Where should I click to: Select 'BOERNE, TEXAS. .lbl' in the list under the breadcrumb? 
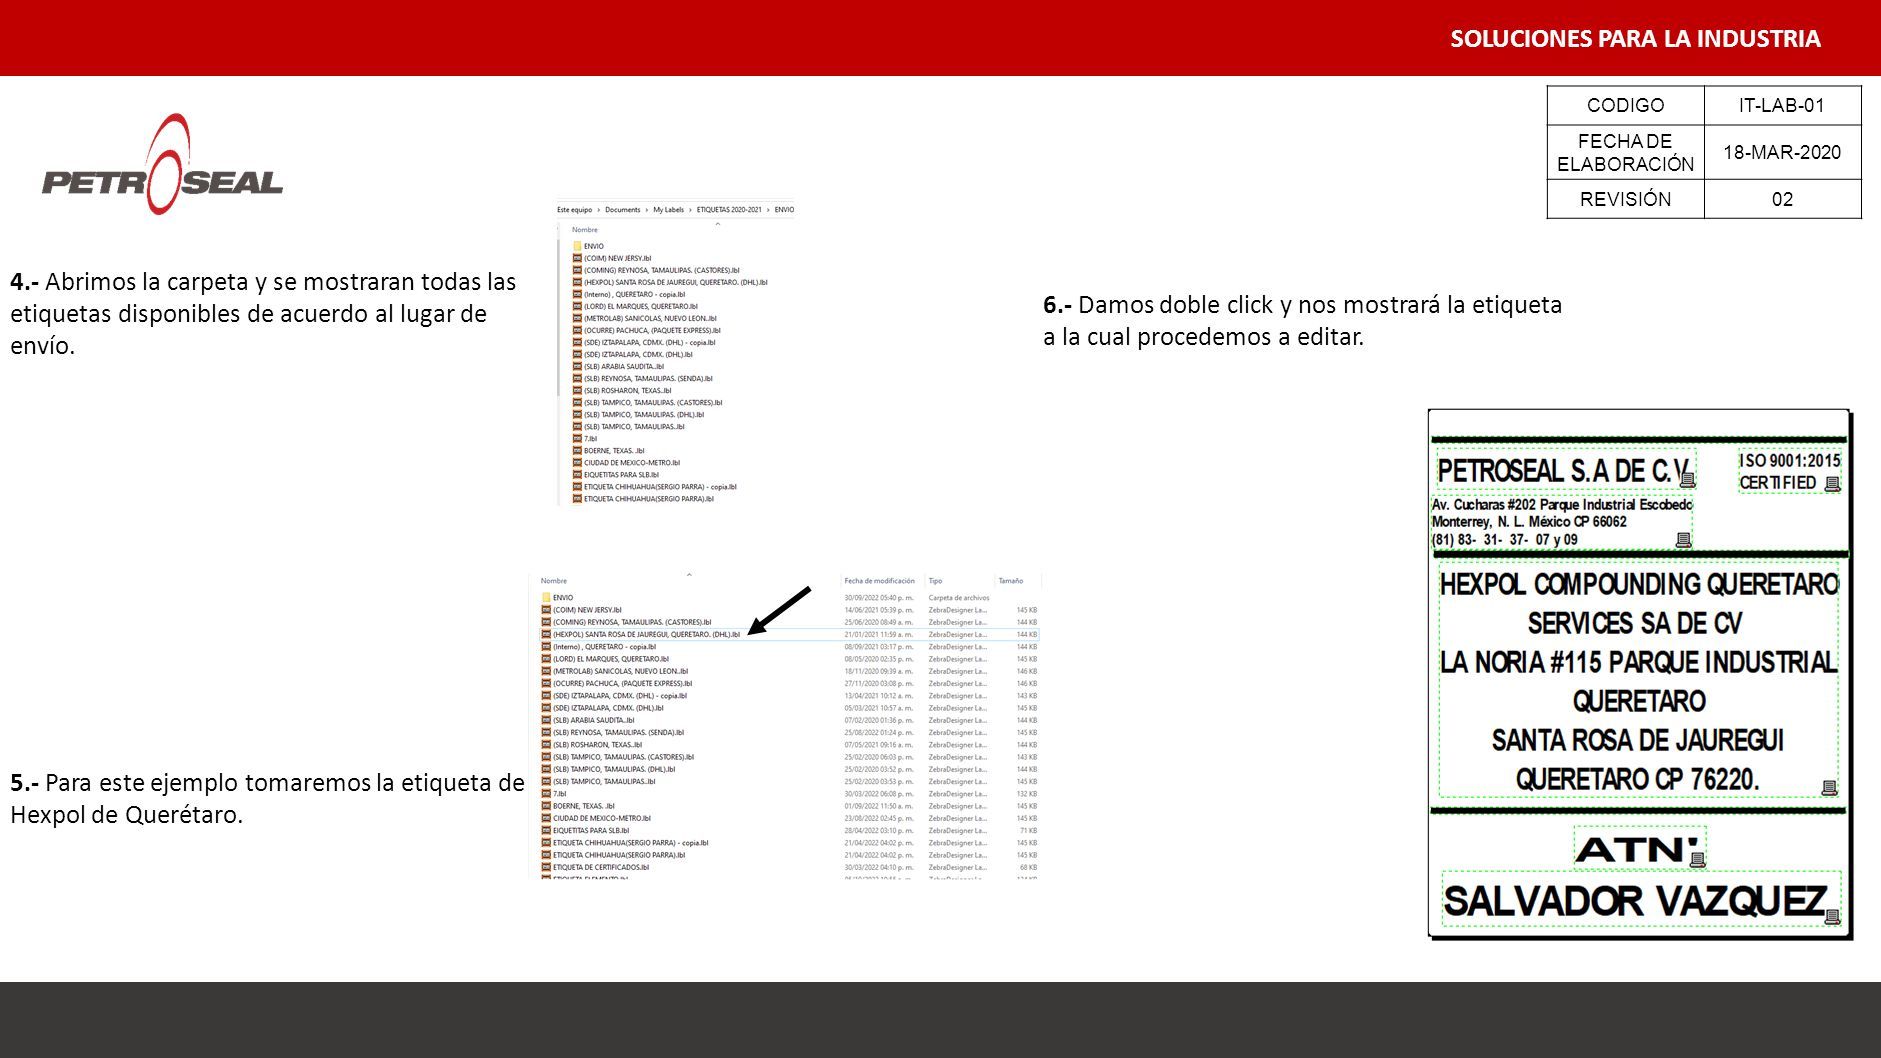[x=614, y=451]
